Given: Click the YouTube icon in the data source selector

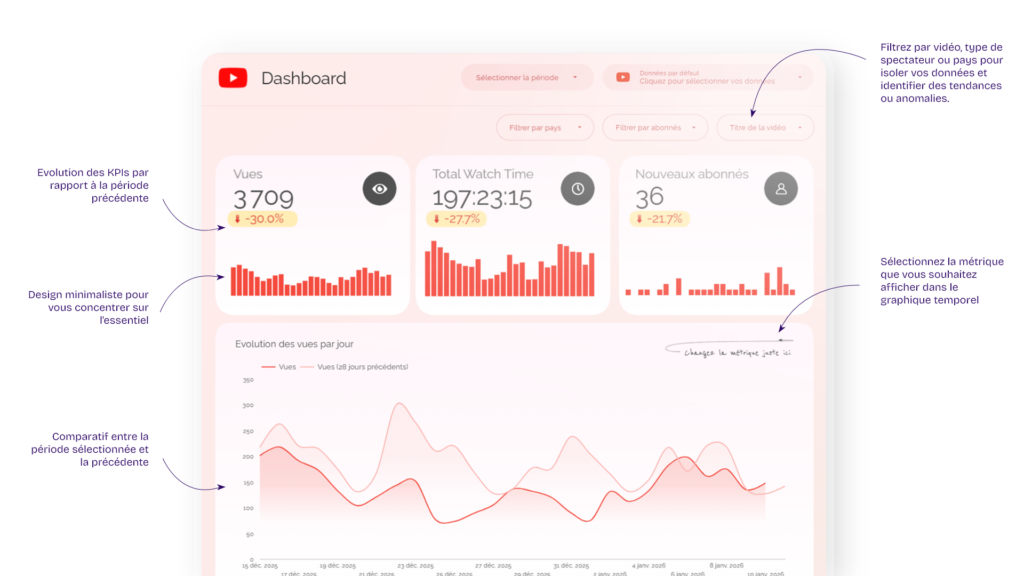Looking at the screenshot, I should (623, 76).
